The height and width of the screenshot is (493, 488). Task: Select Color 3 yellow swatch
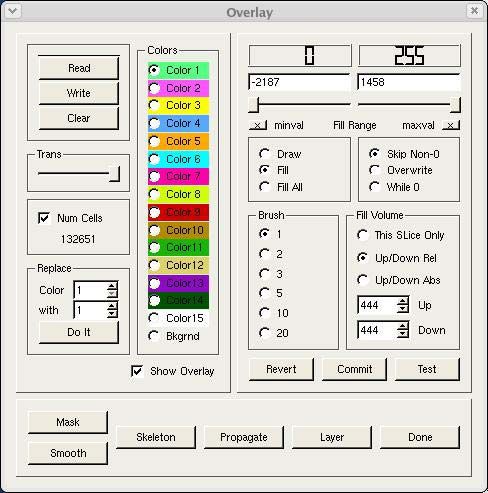click(178, 105)
